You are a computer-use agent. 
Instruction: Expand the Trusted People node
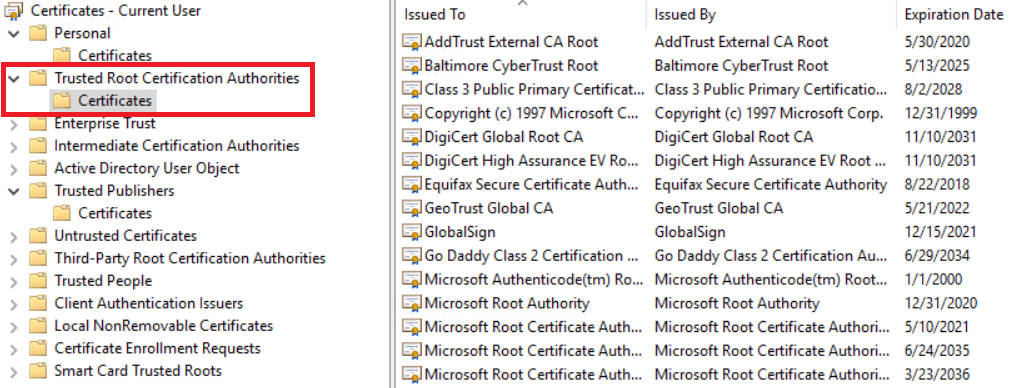point(14,281)
